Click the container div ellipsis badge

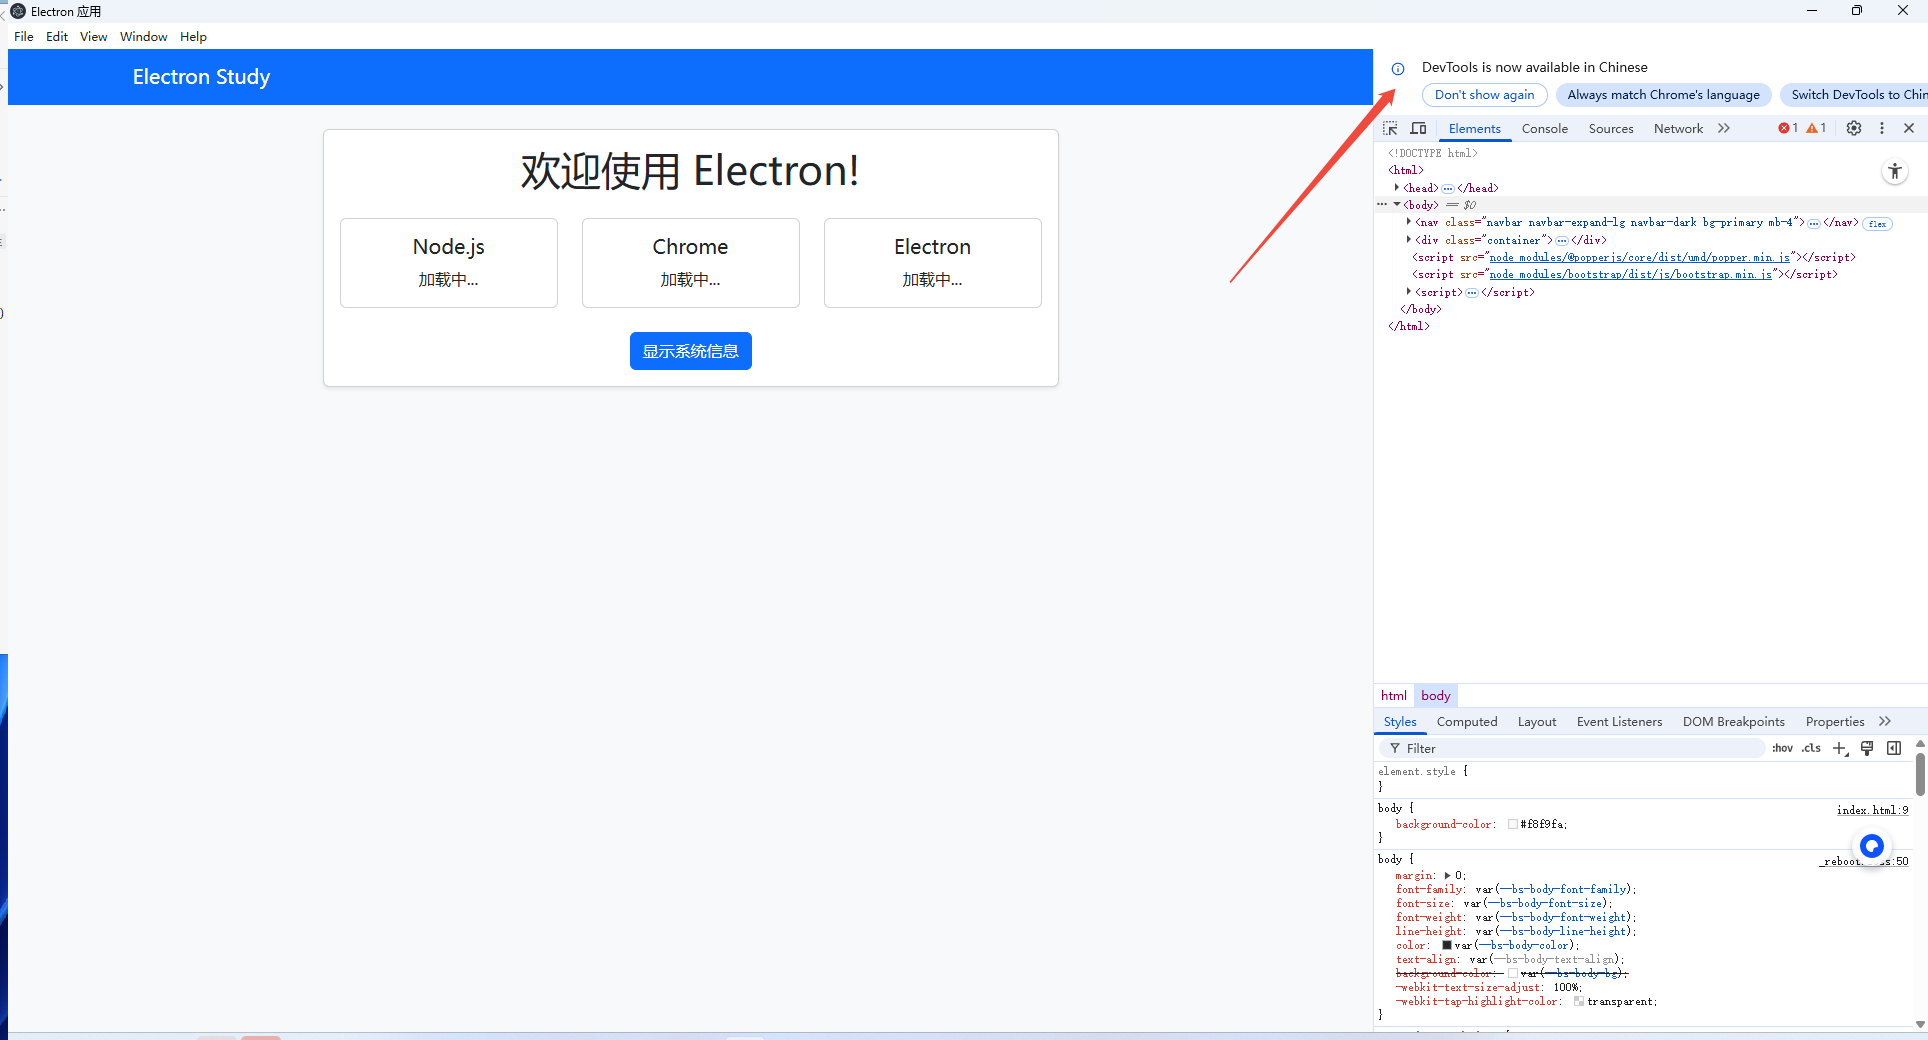point(1562,240)
